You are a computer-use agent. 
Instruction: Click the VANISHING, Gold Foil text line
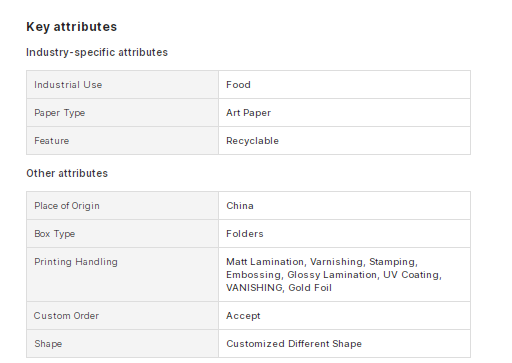(x=279, y=288)
